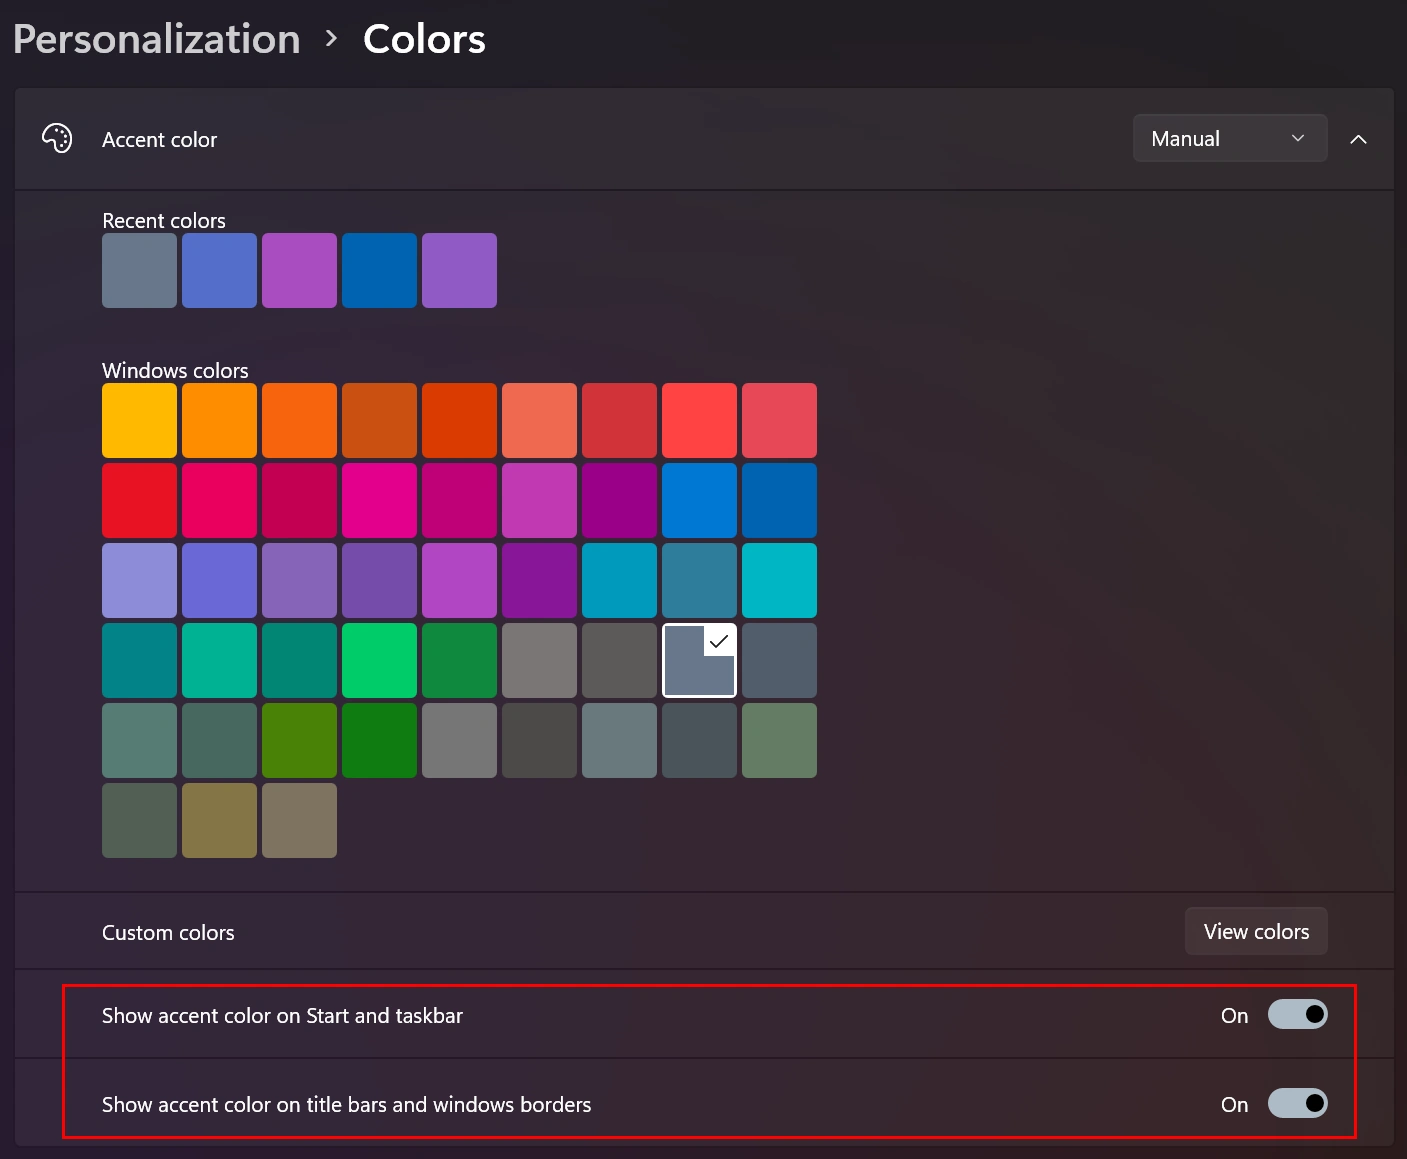This screenshot has width=1407, height=1159.
Task: Choose the bright turquoise swatch in Windows colors
Action: (780, 581)
